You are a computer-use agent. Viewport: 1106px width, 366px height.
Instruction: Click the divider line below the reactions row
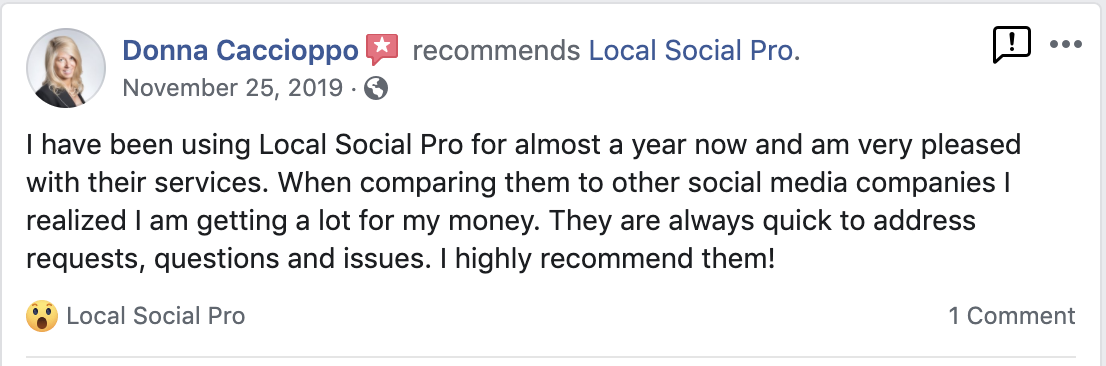coord(551,357)
